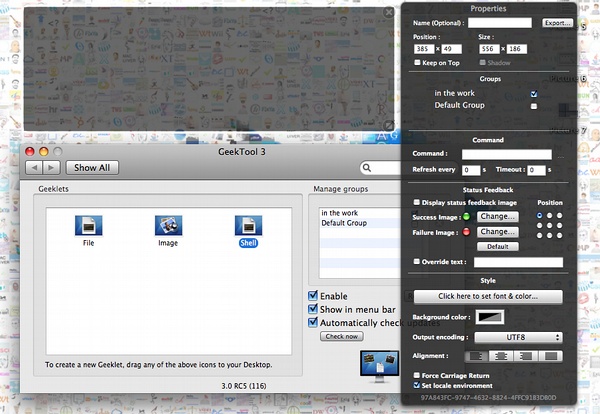Click the Refresh every seconds field
Screen dimensions: 600x414
click(x=471, y=170)
